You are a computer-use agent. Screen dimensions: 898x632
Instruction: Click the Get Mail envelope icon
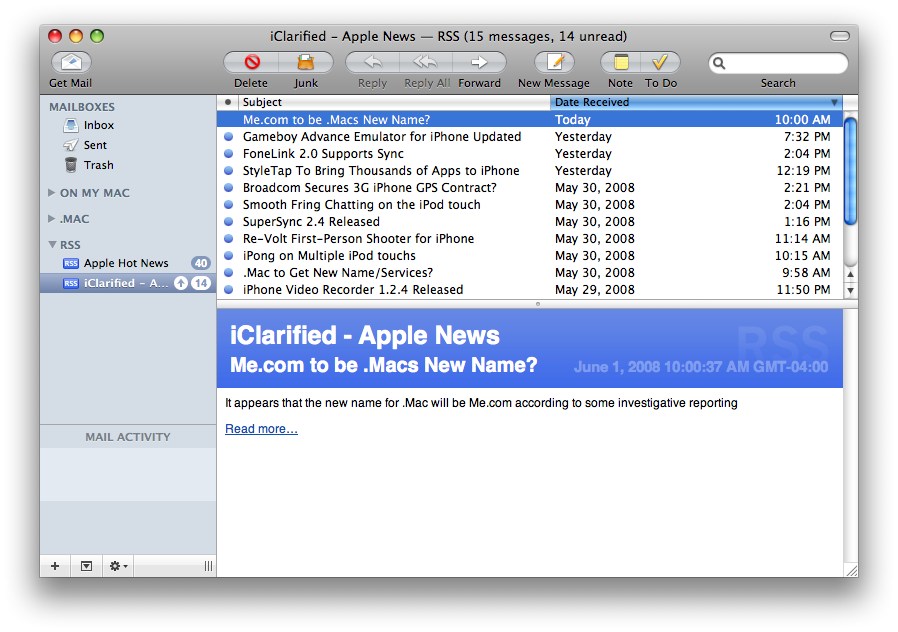pyautogui.click(x=70, y=63)
